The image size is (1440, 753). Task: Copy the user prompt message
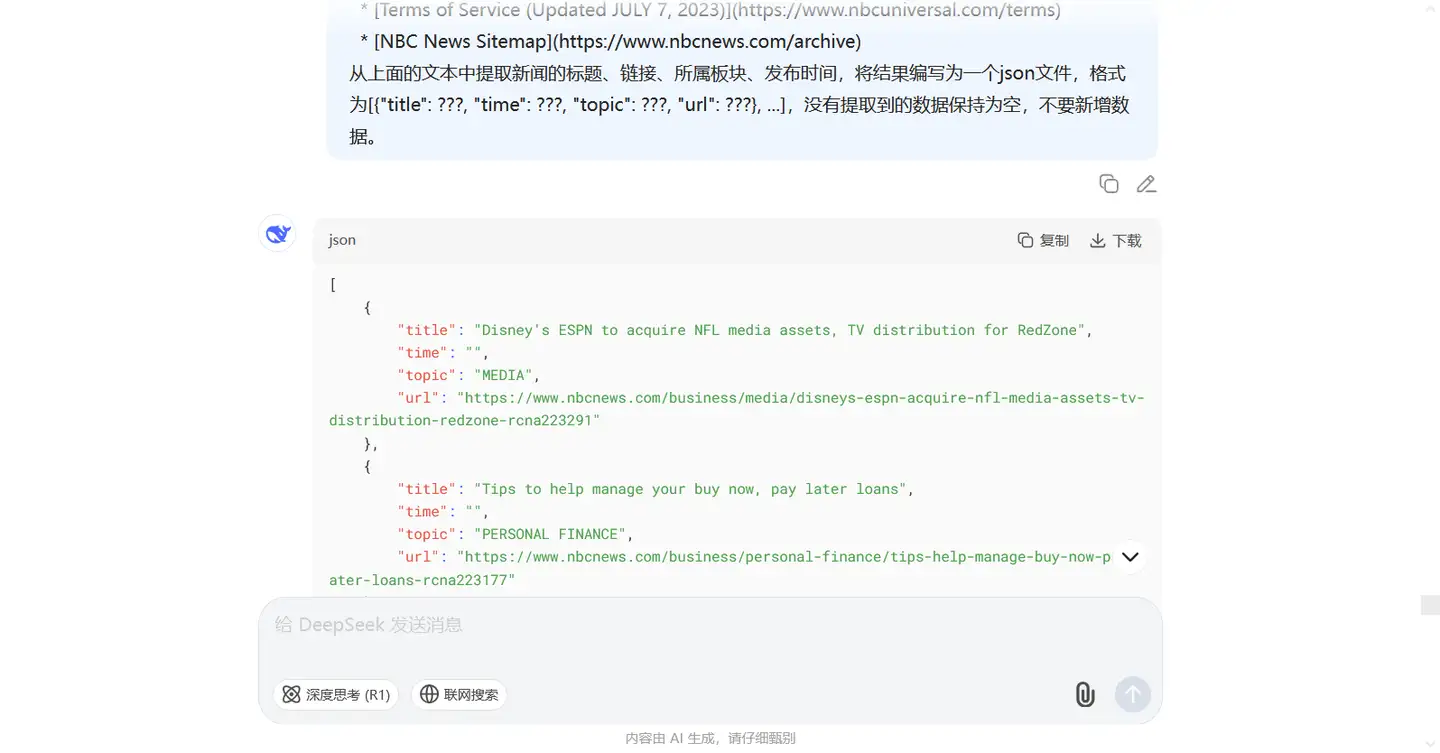pyautogui.click(x=1108, y=183)
